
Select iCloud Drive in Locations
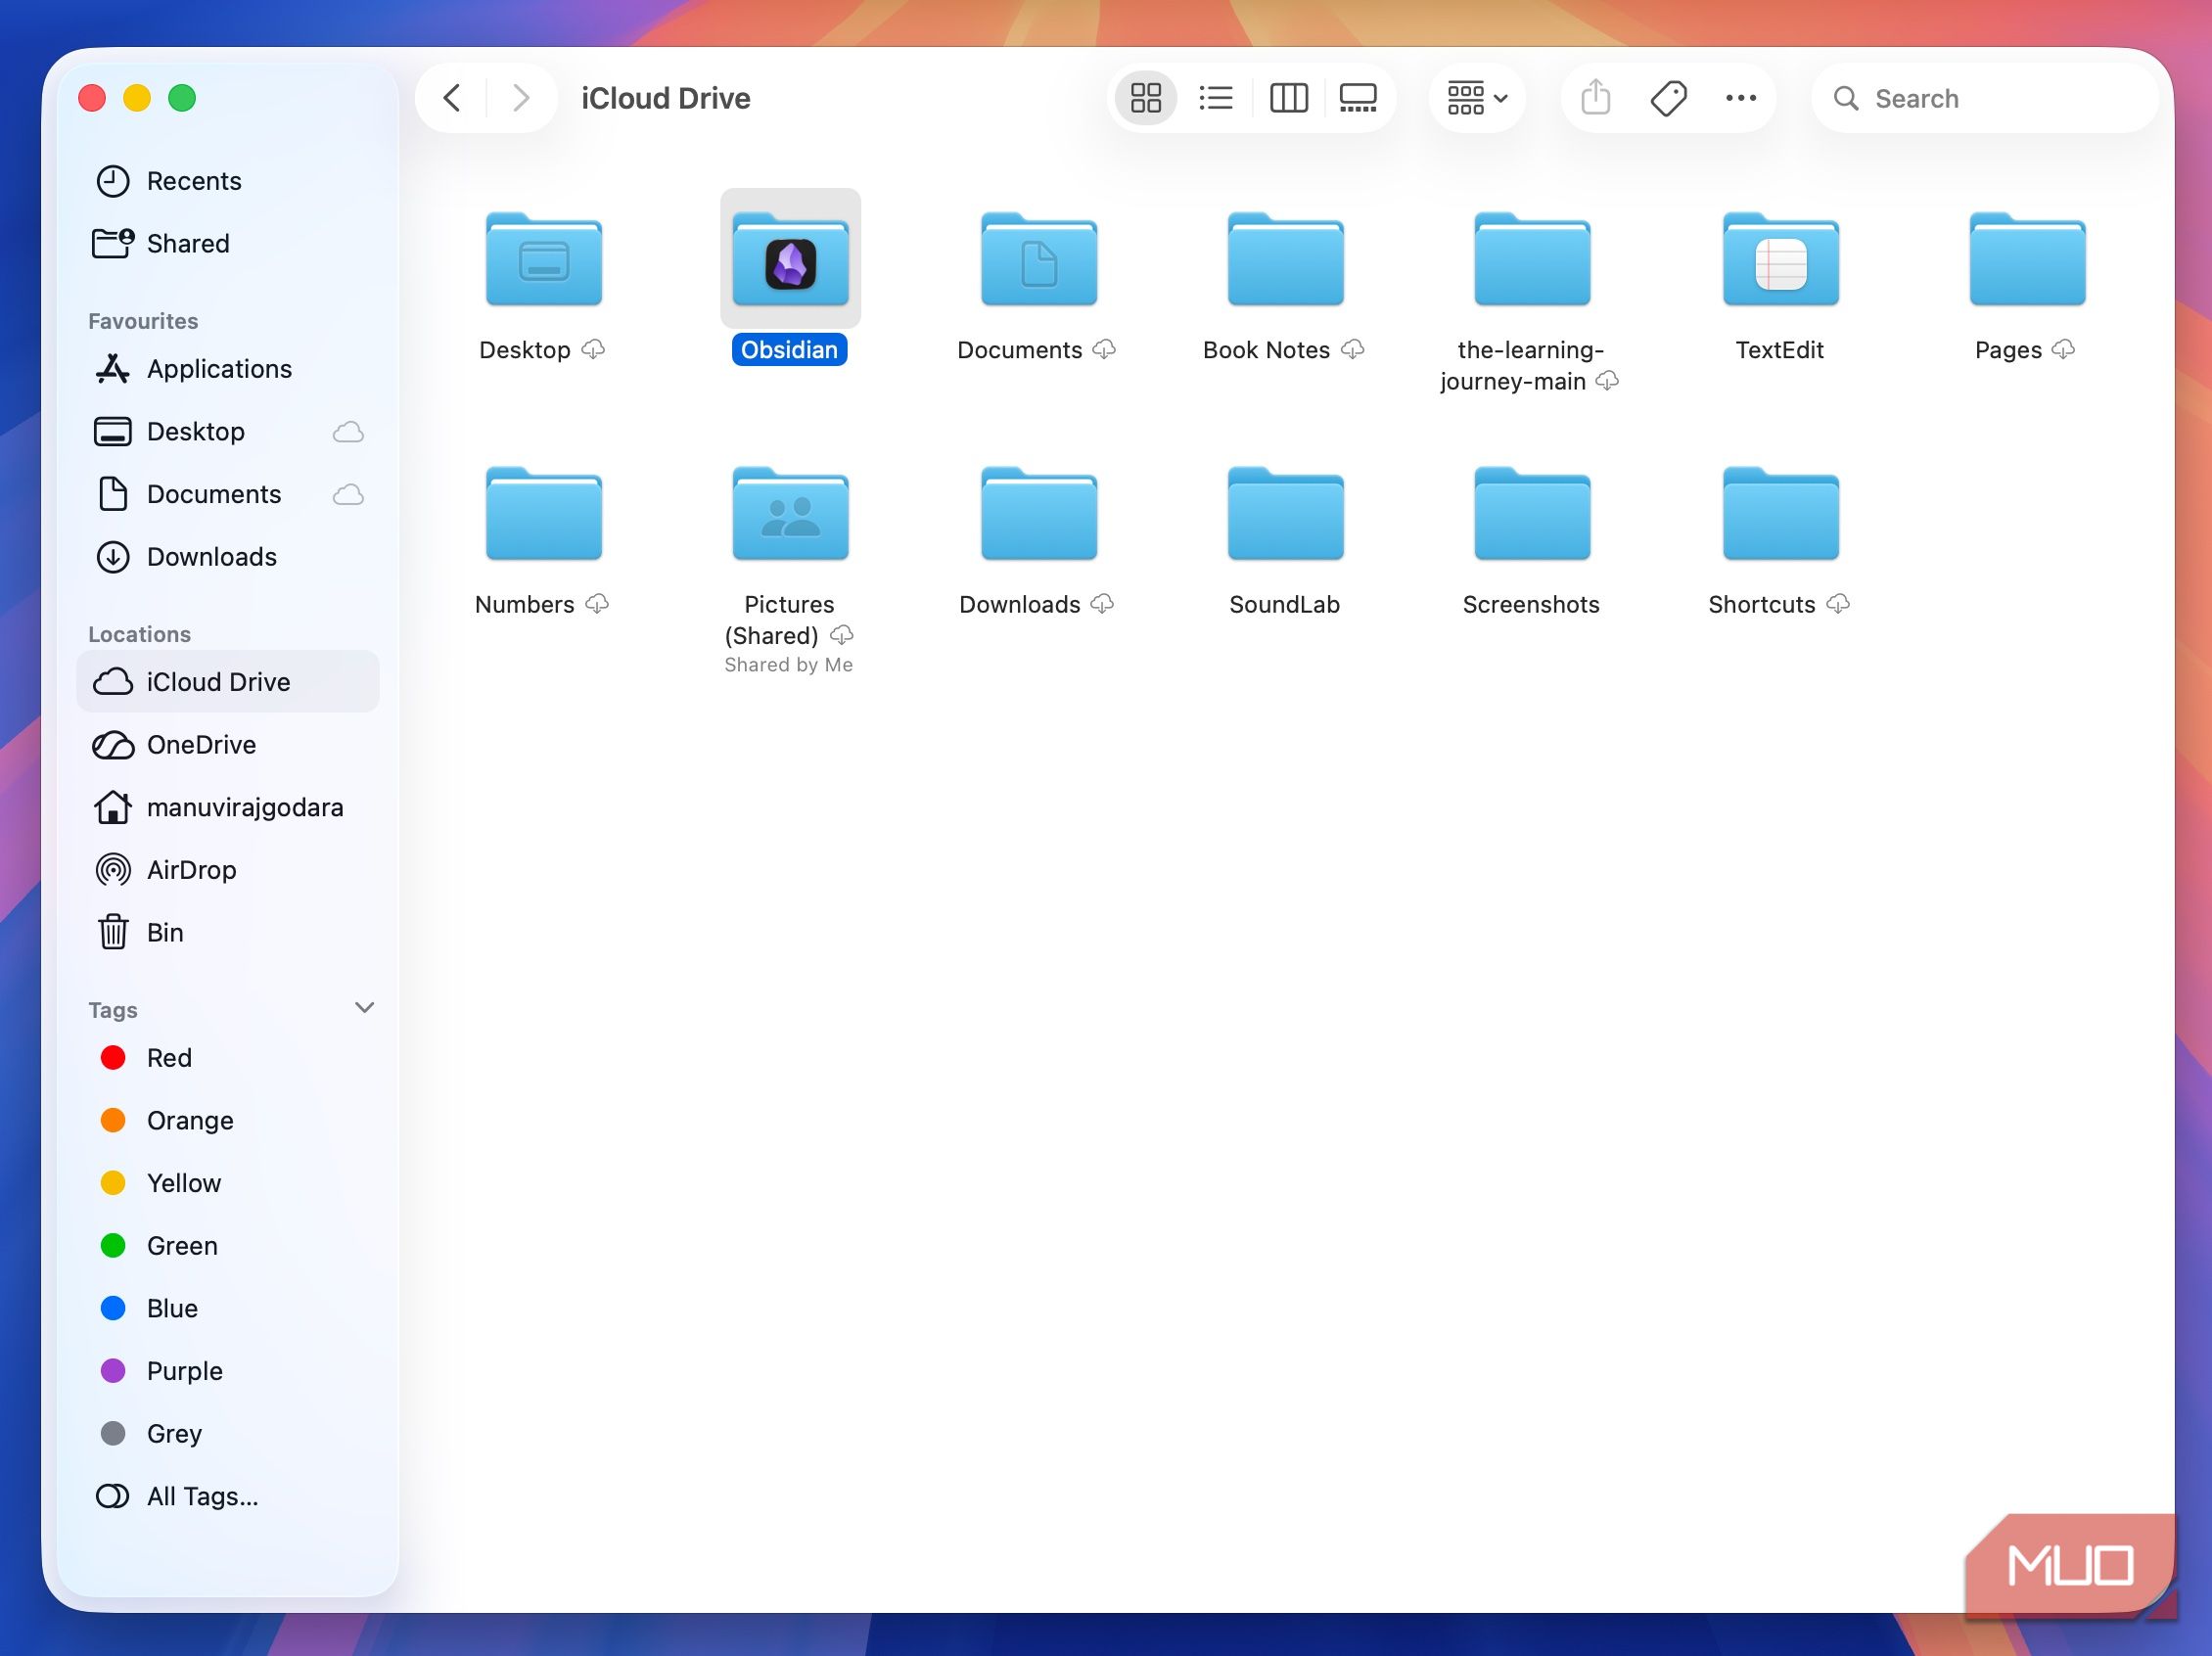228,682
